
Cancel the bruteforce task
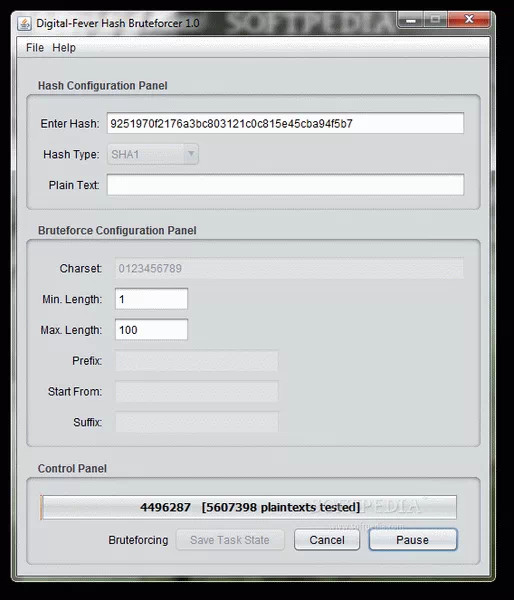click(x=327, y=540)
